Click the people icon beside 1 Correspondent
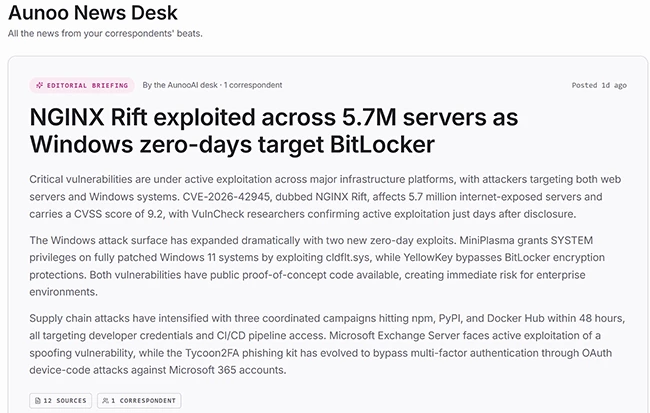Screen dimensions: 650x413 pyautogui.click(x=105, y=401)
